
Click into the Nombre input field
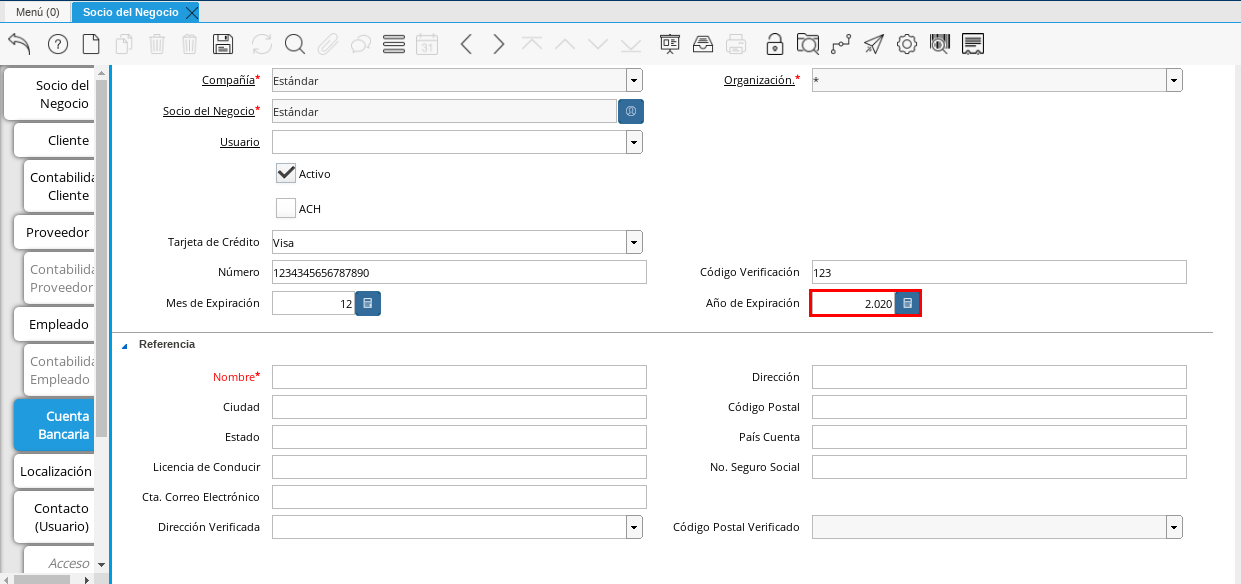pos(459,377)
